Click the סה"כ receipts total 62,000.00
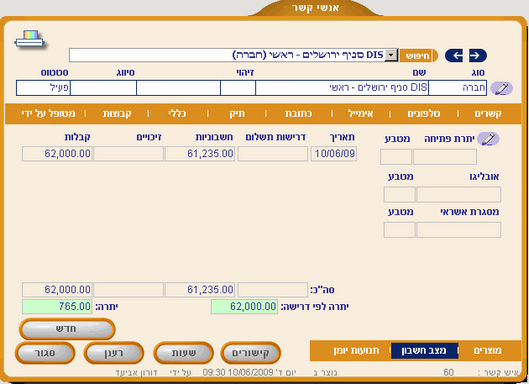The width and height of the screenshot is (529, 384). coord(57,290)
